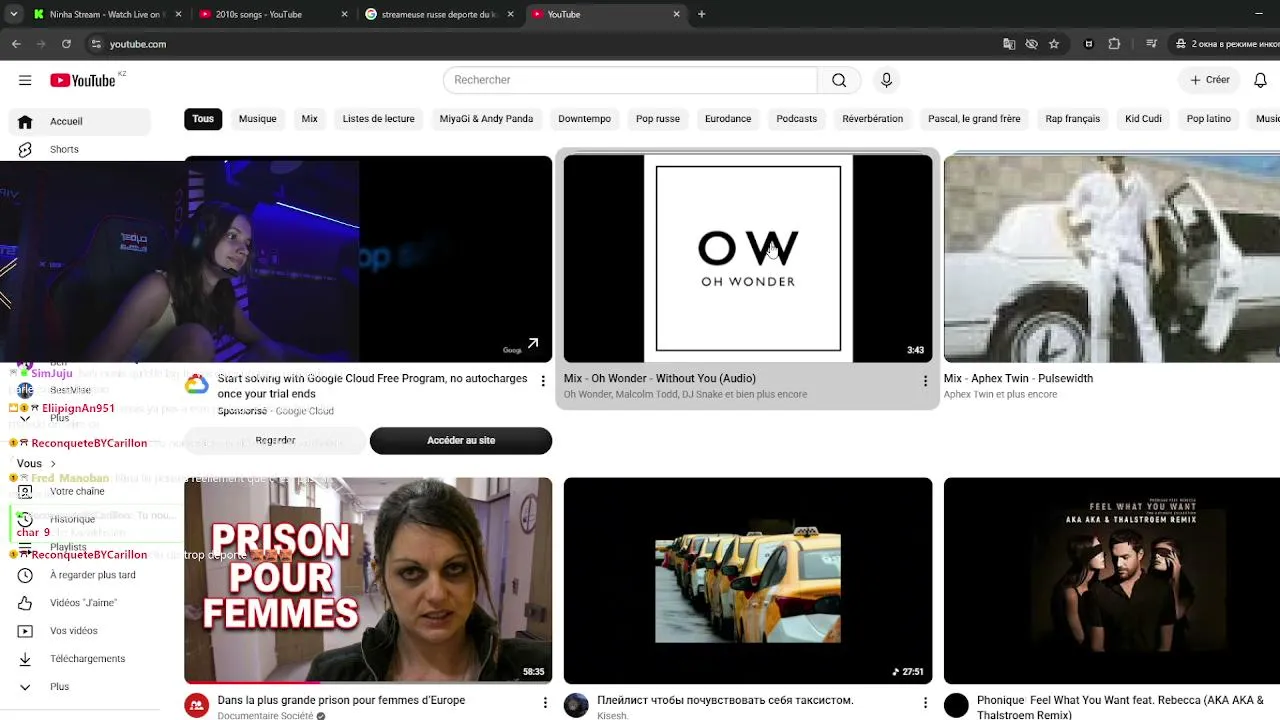Close the 2010s songs tab

point(345,14)
